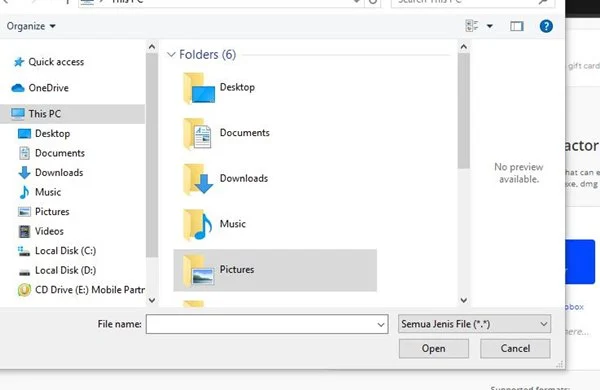Open the Organize menu
600x390 pixels.
pyautogui.click(x=31, y=26)
